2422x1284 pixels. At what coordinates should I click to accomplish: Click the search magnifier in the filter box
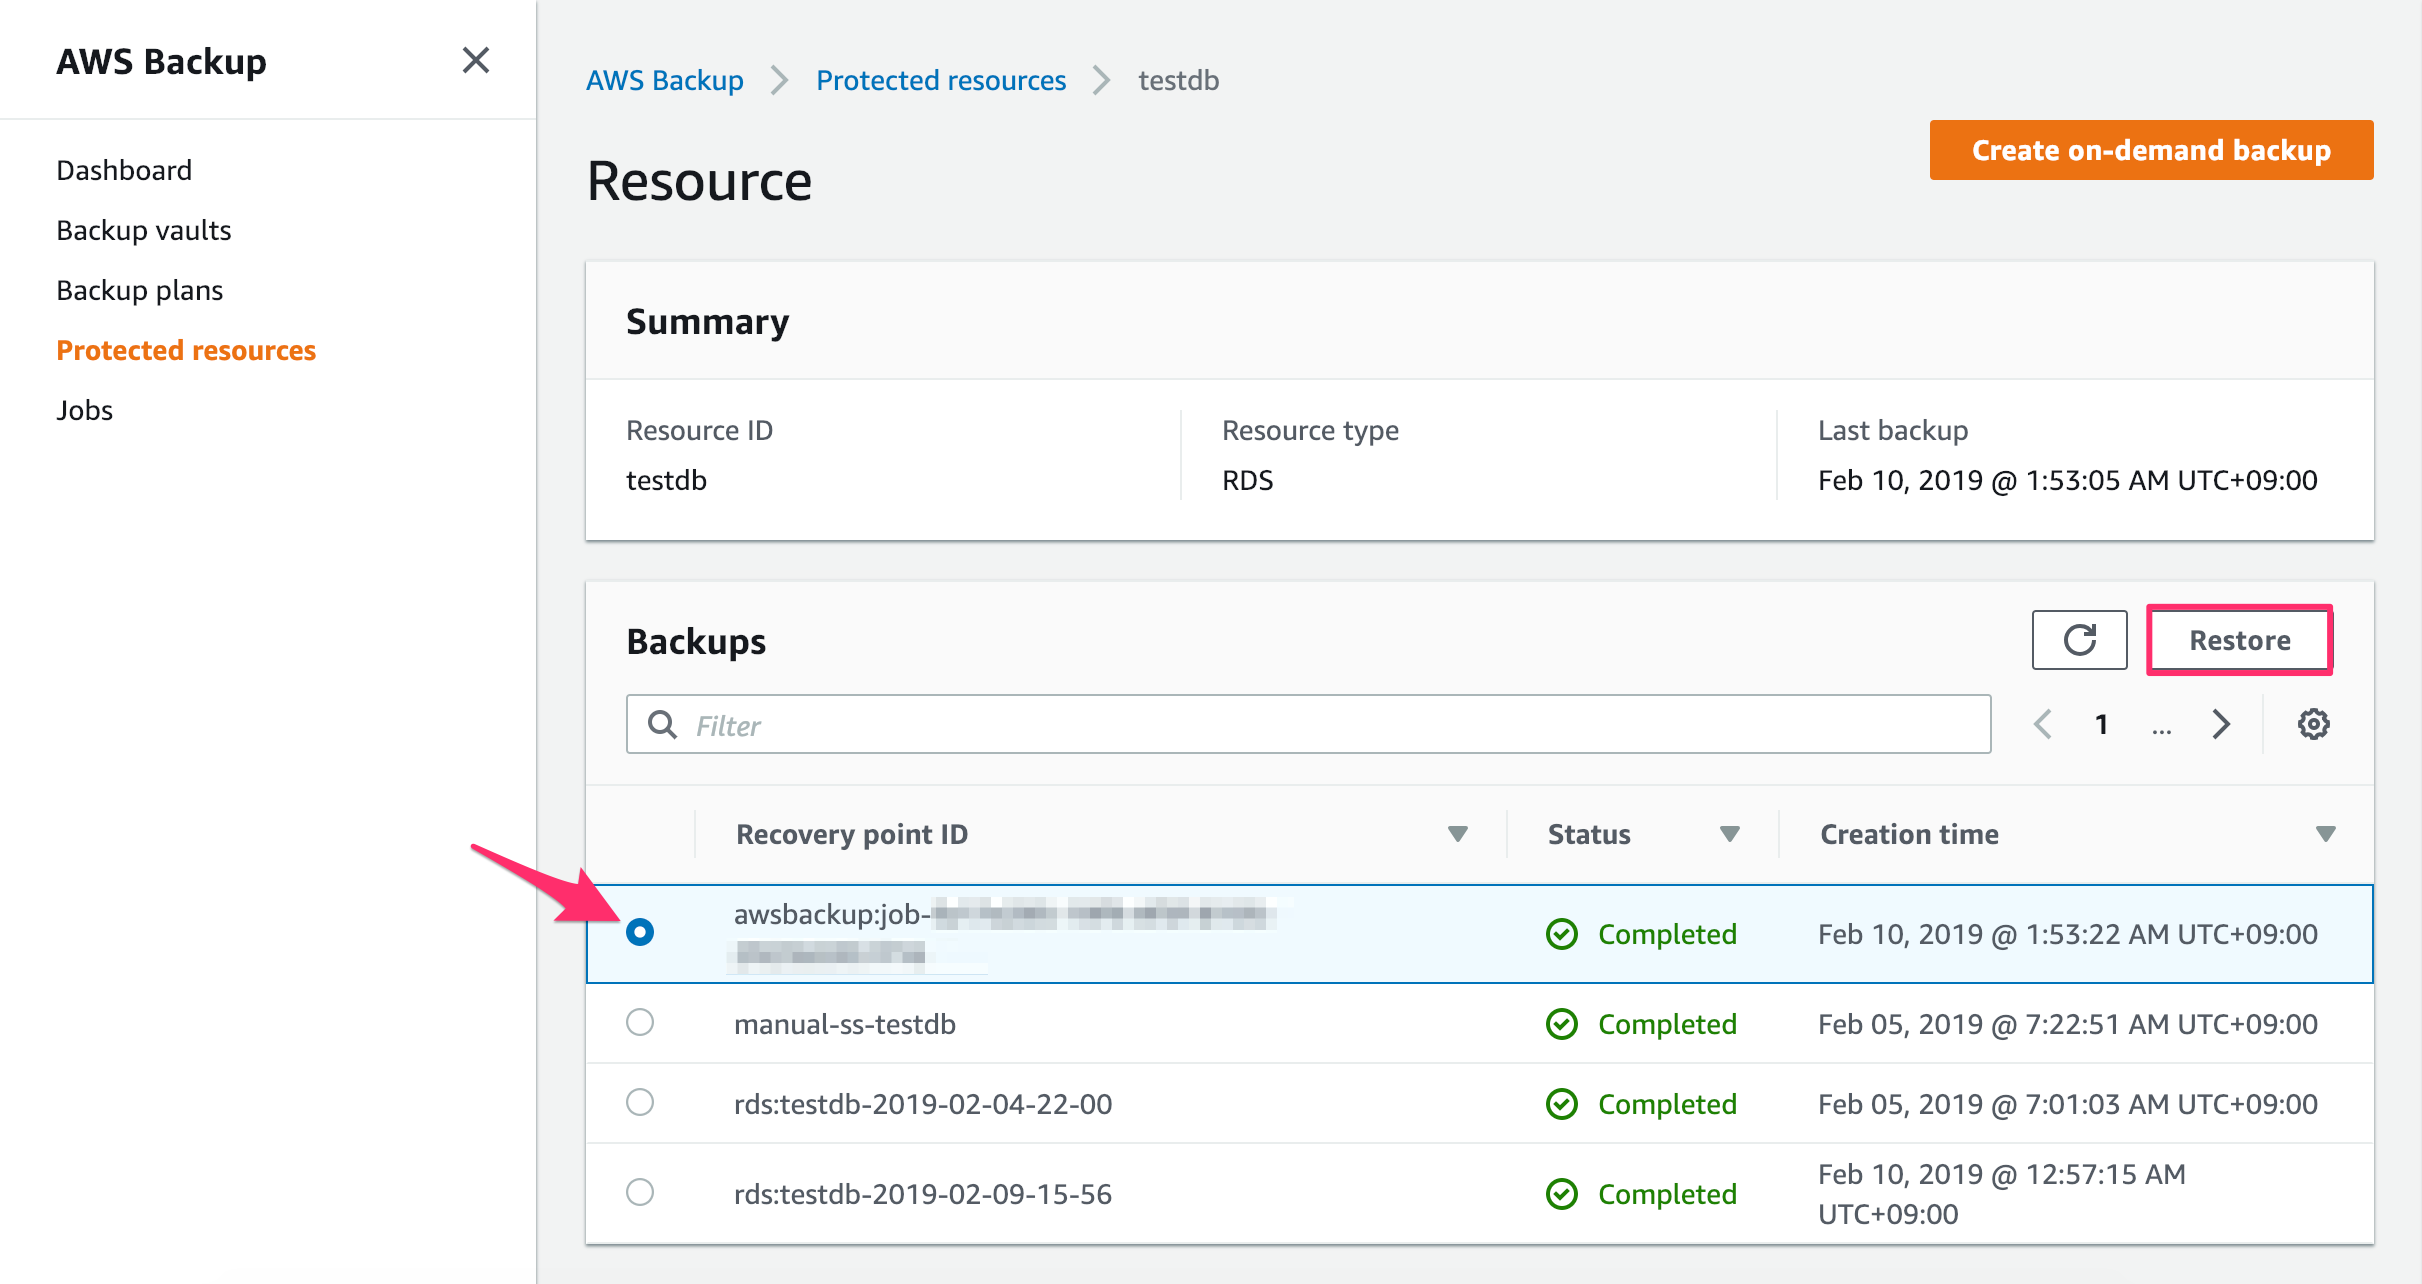tap(663, 724)
